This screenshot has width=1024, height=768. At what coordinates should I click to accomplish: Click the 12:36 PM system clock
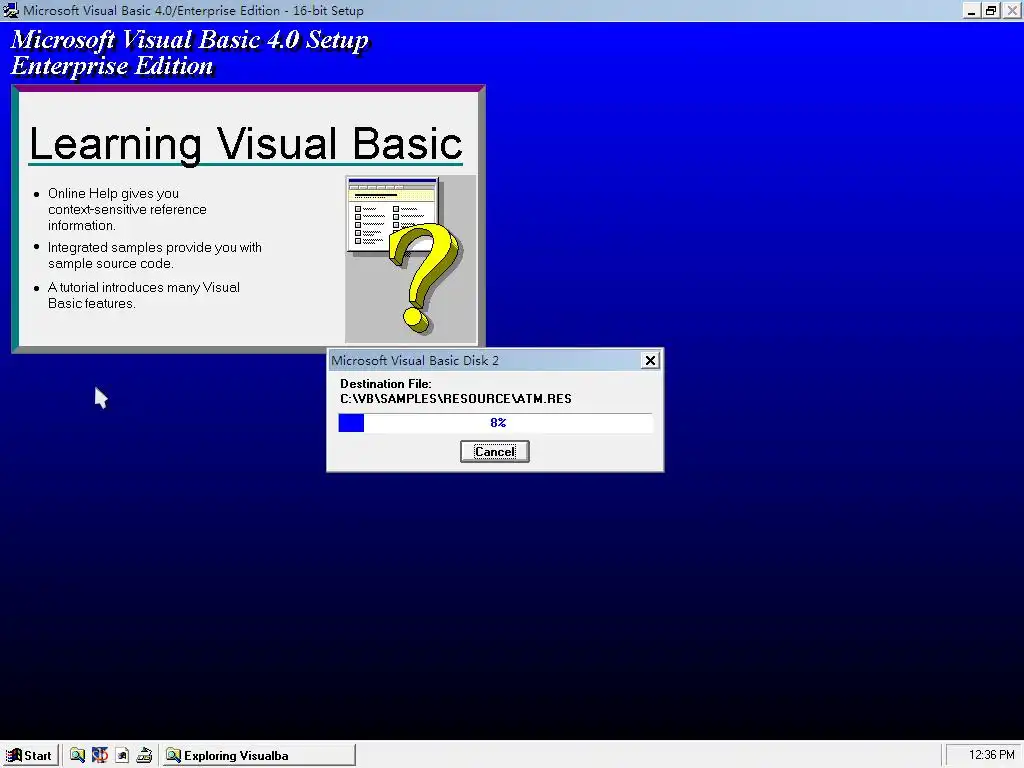[991, 755]
